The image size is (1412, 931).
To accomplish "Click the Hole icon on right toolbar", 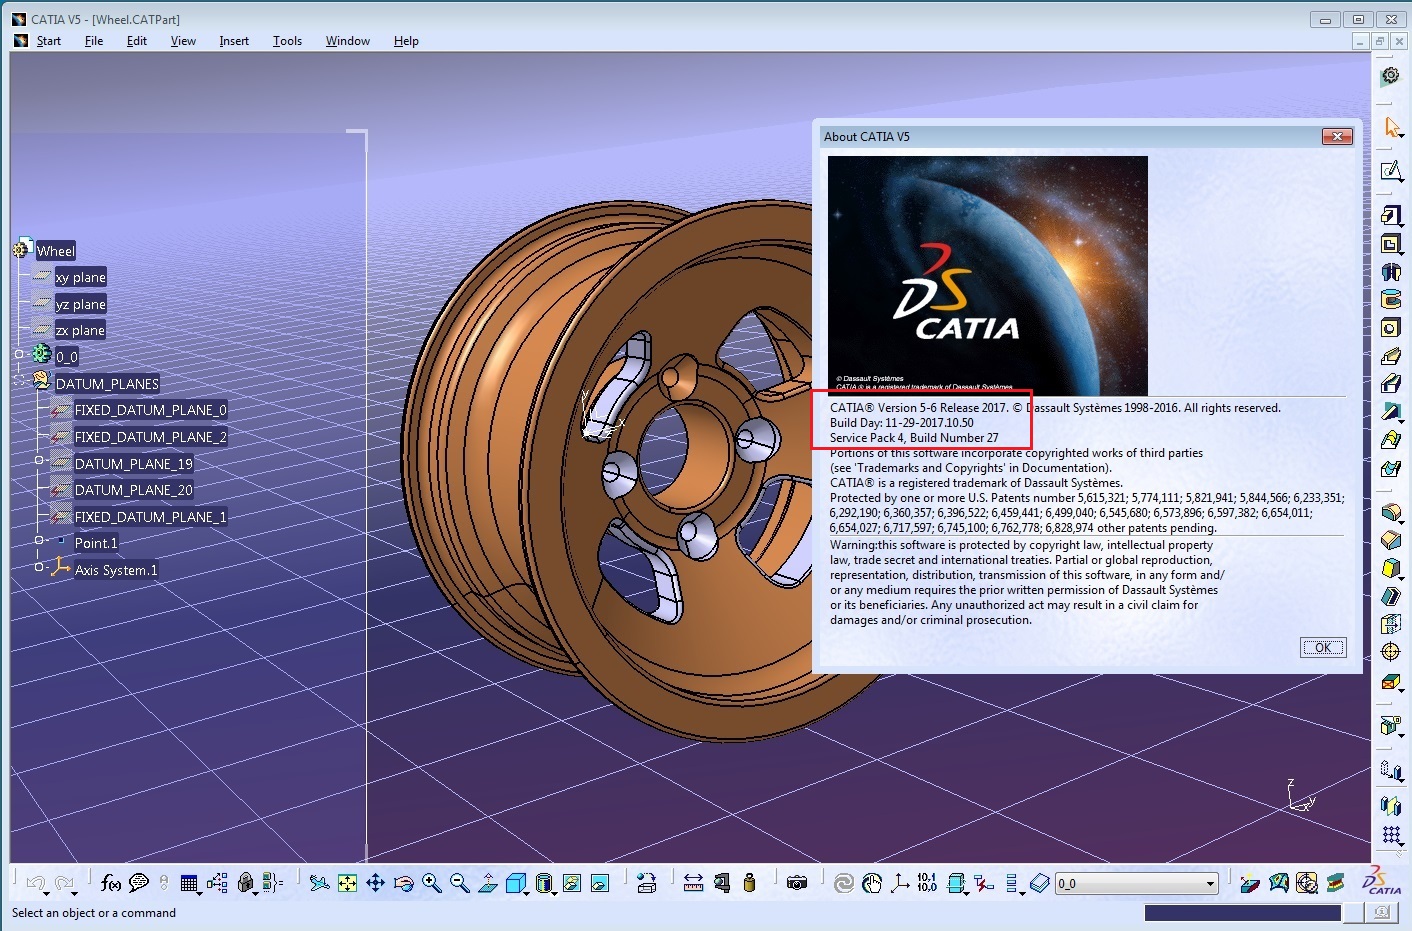I will pos(1391,327).
